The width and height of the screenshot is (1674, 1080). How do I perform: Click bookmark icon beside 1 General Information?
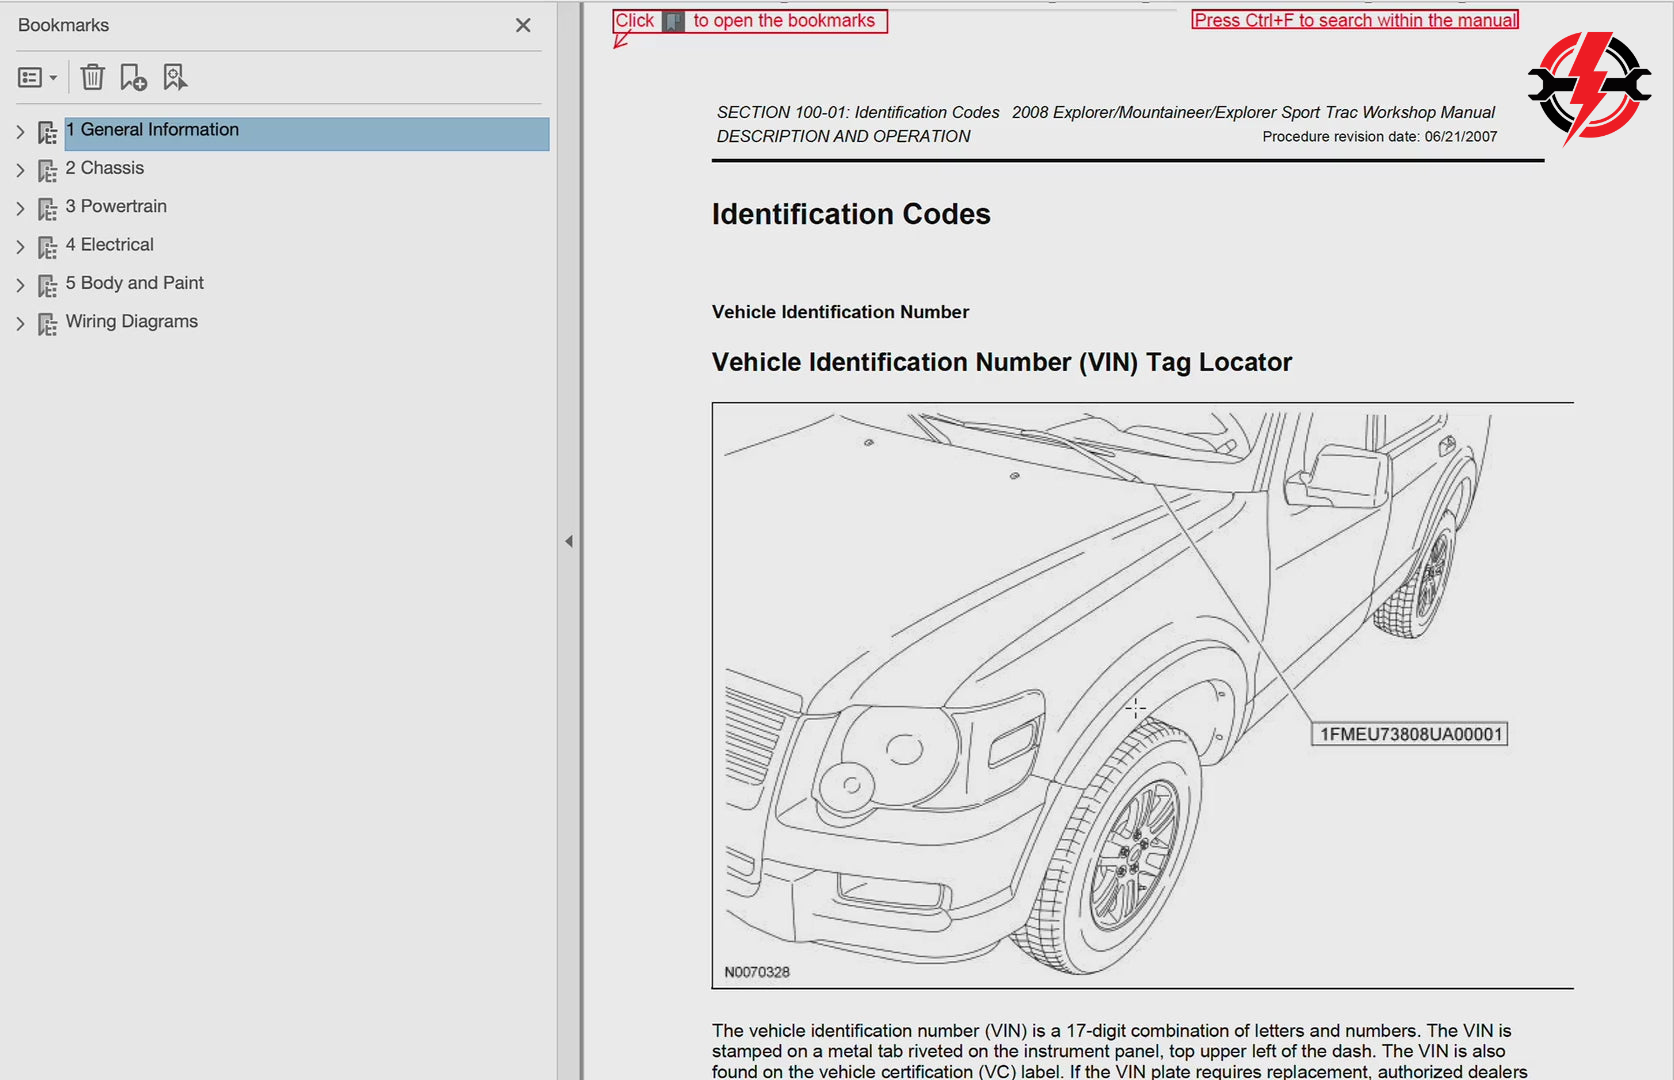pos(47,132)
